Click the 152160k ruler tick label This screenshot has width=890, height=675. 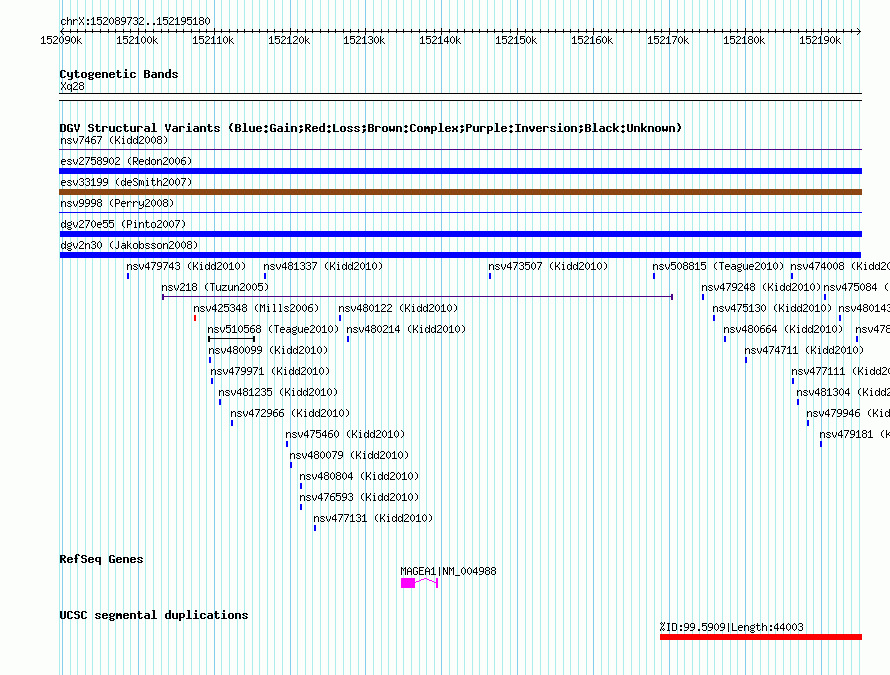click(592, 40)
